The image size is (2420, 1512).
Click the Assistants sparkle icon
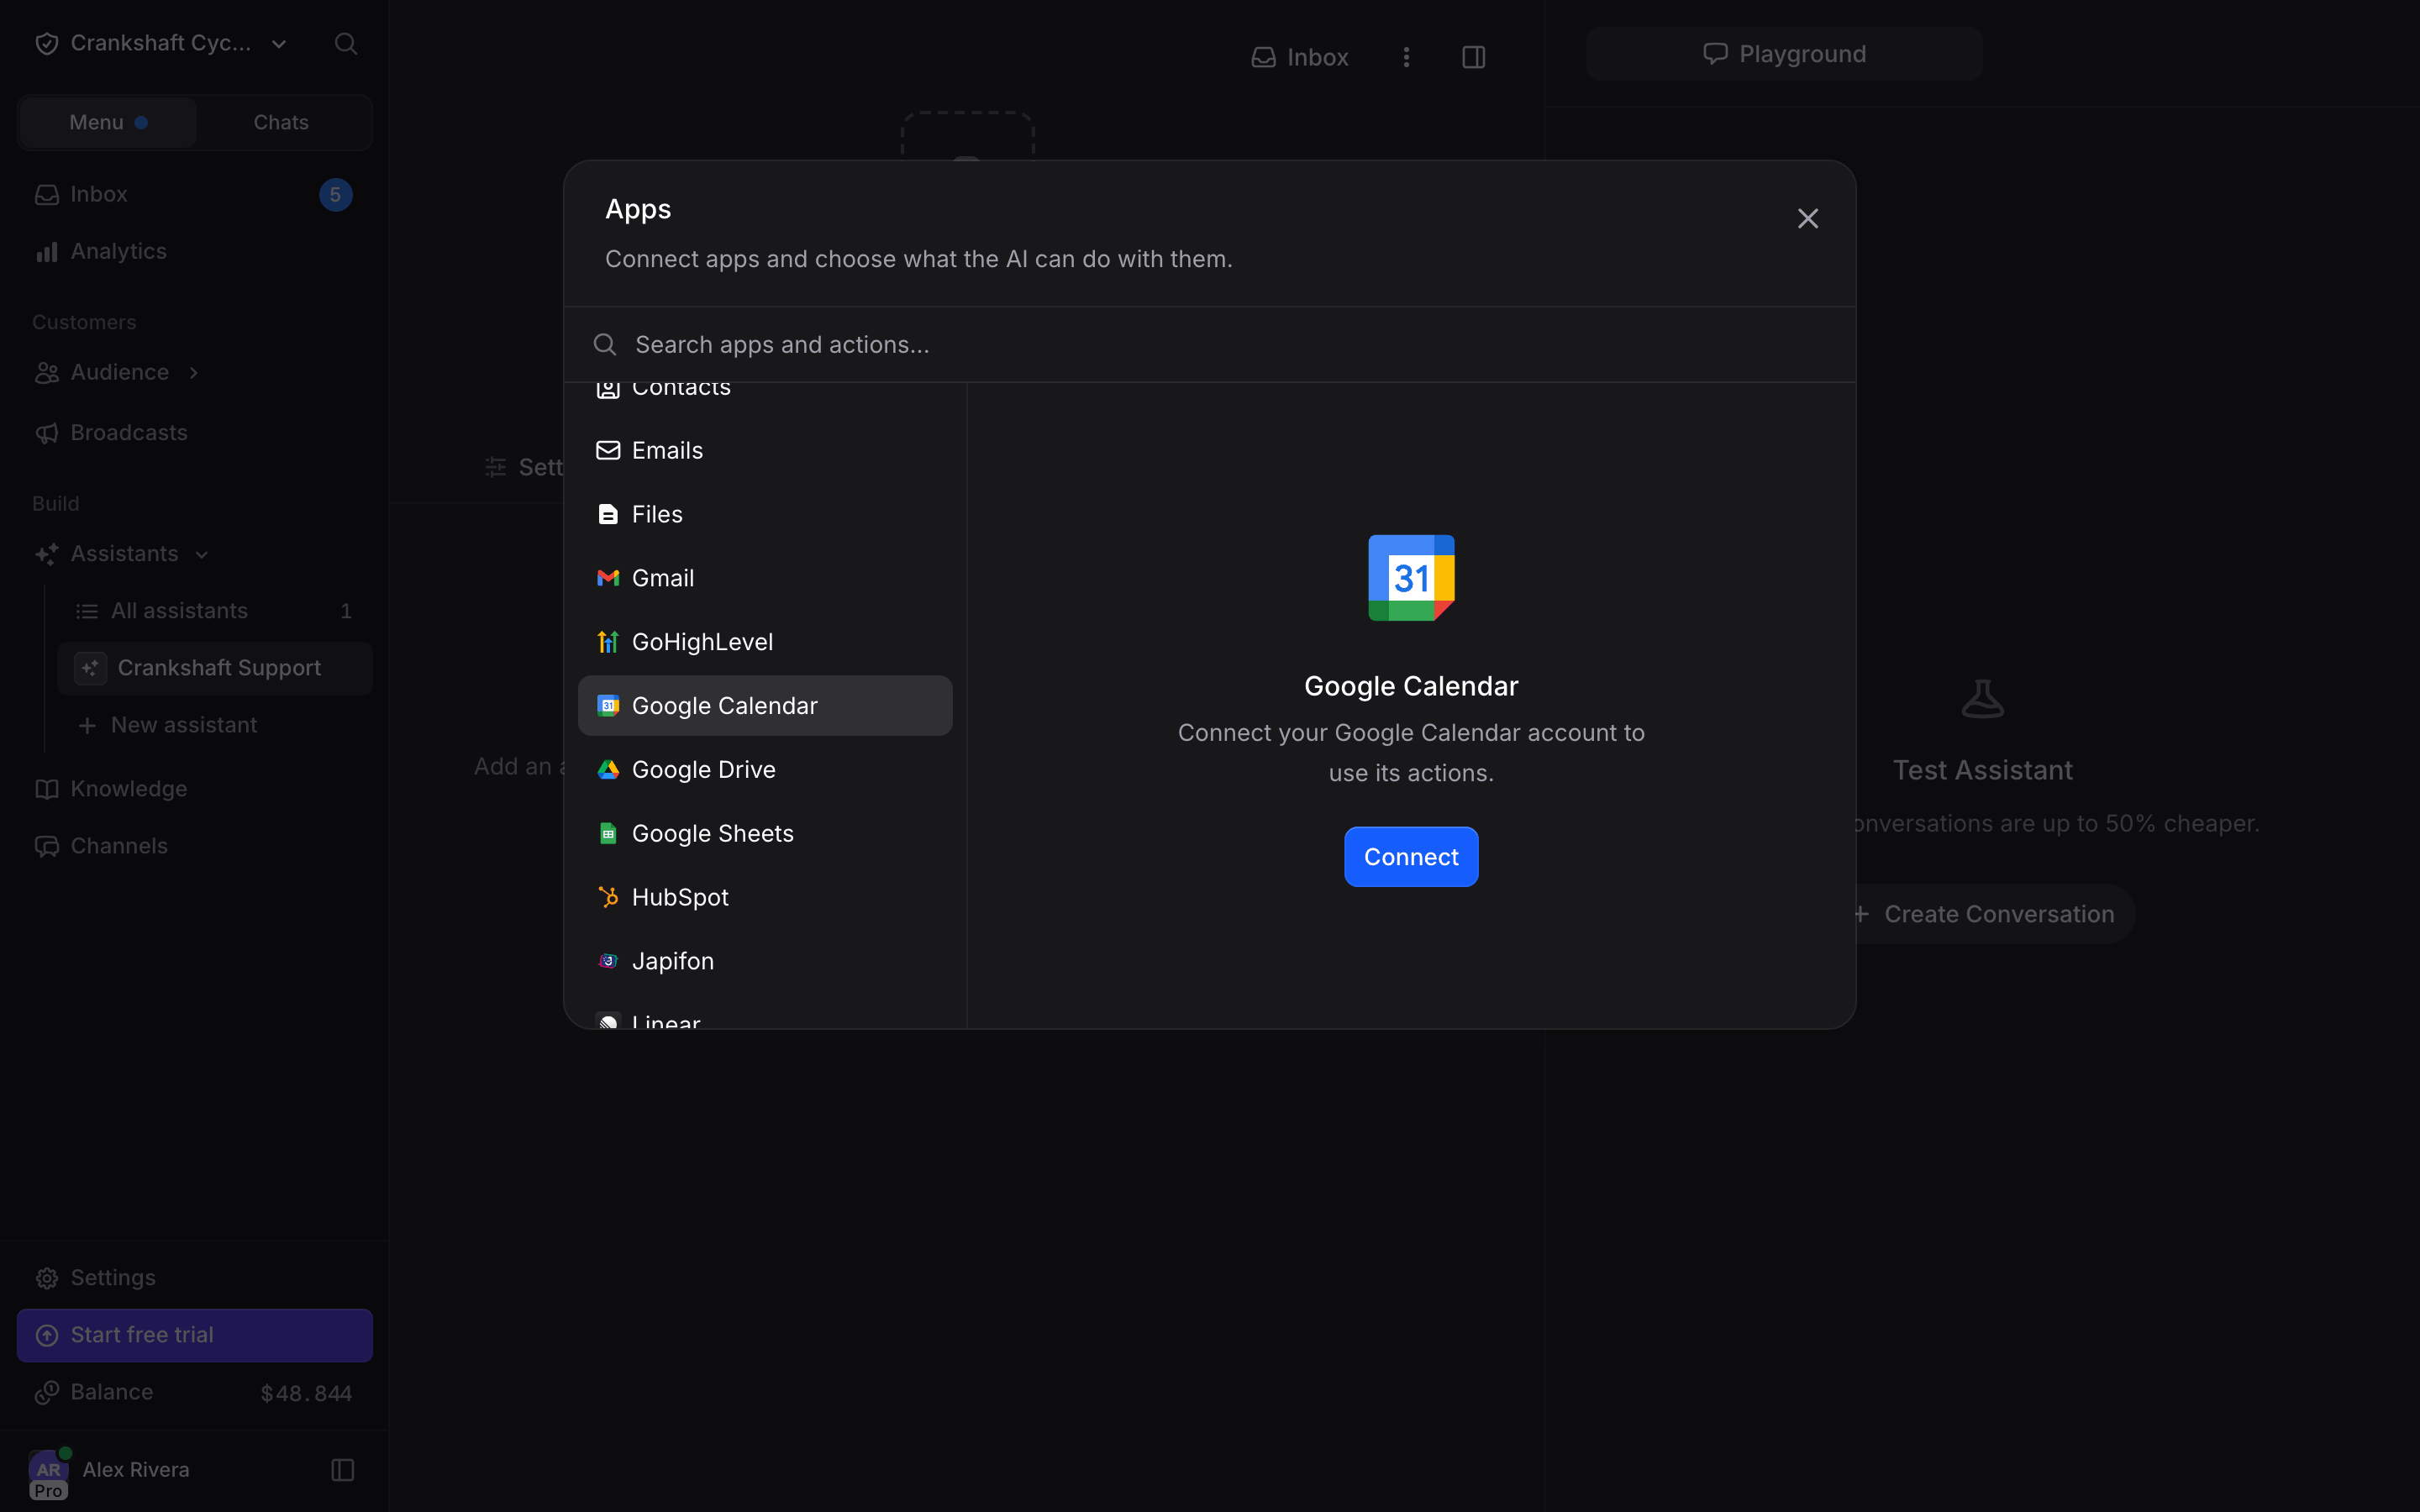tap(47, 554)
